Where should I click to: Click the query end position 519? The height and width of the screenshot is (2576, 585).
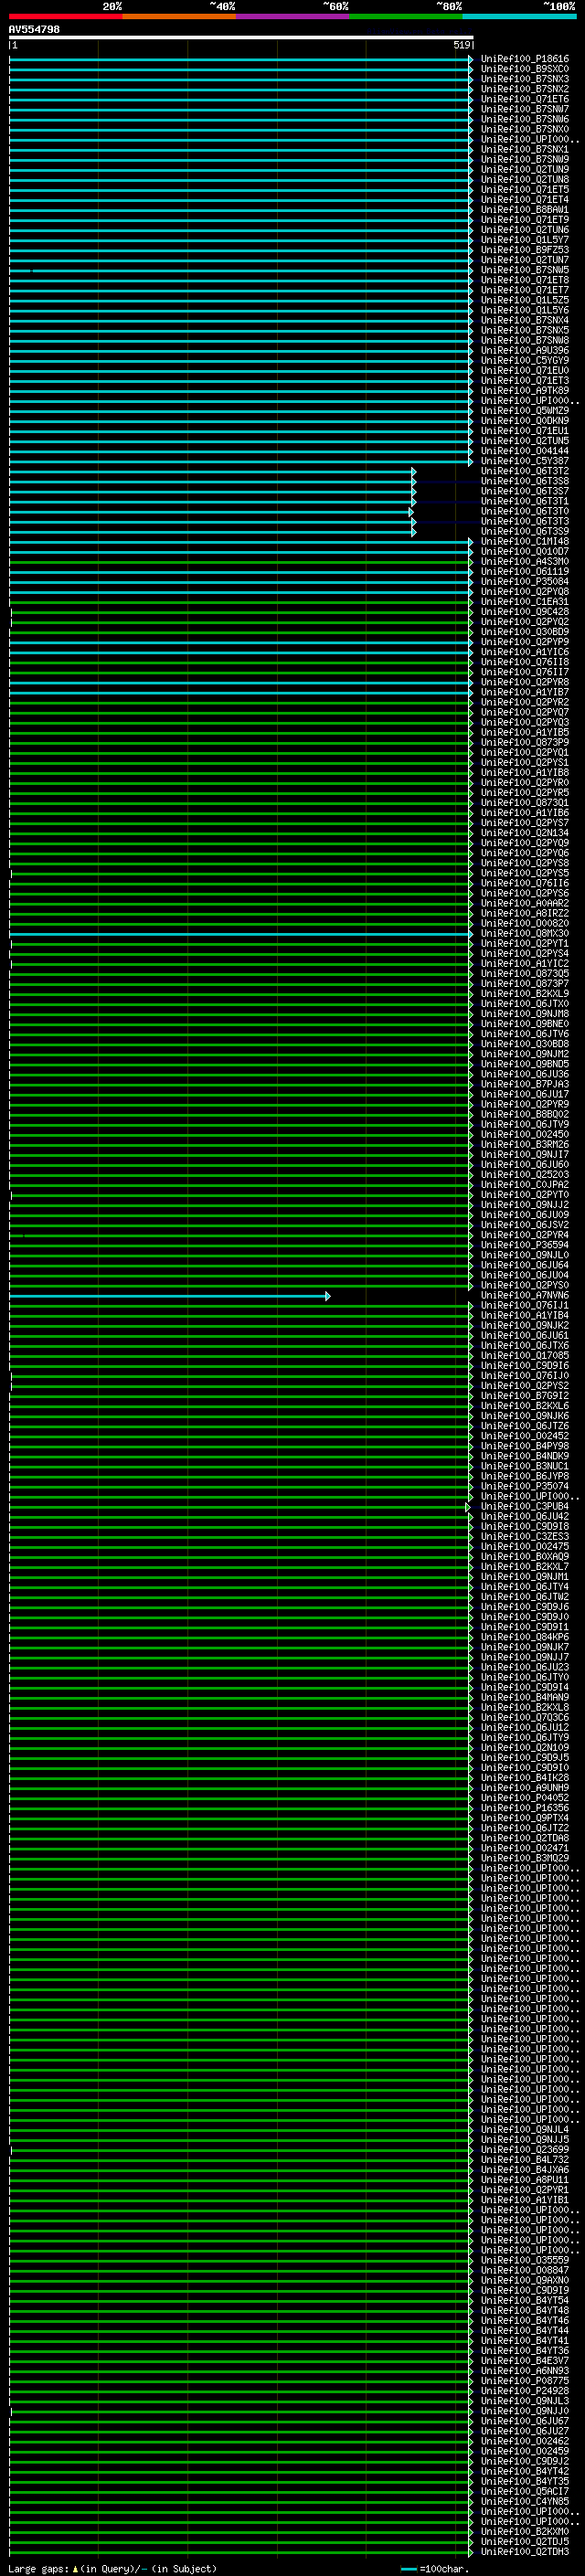click(x=461, y=45)
